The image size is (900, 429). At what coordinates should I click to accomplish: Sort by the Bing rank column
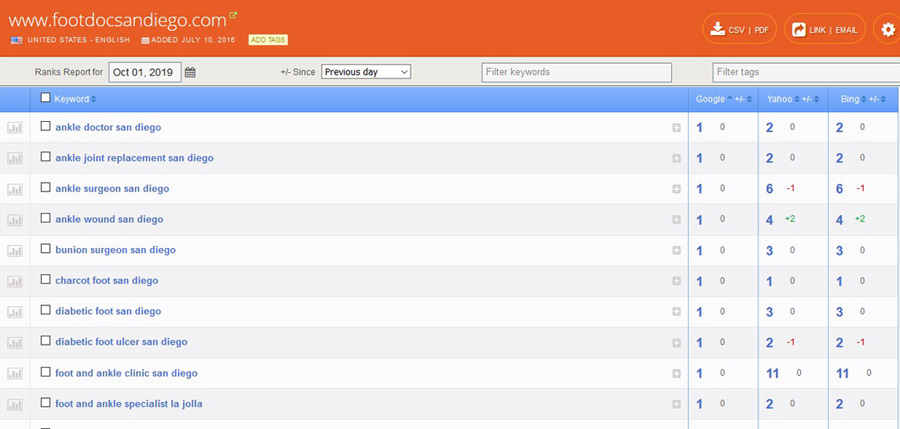coord(850,99)
